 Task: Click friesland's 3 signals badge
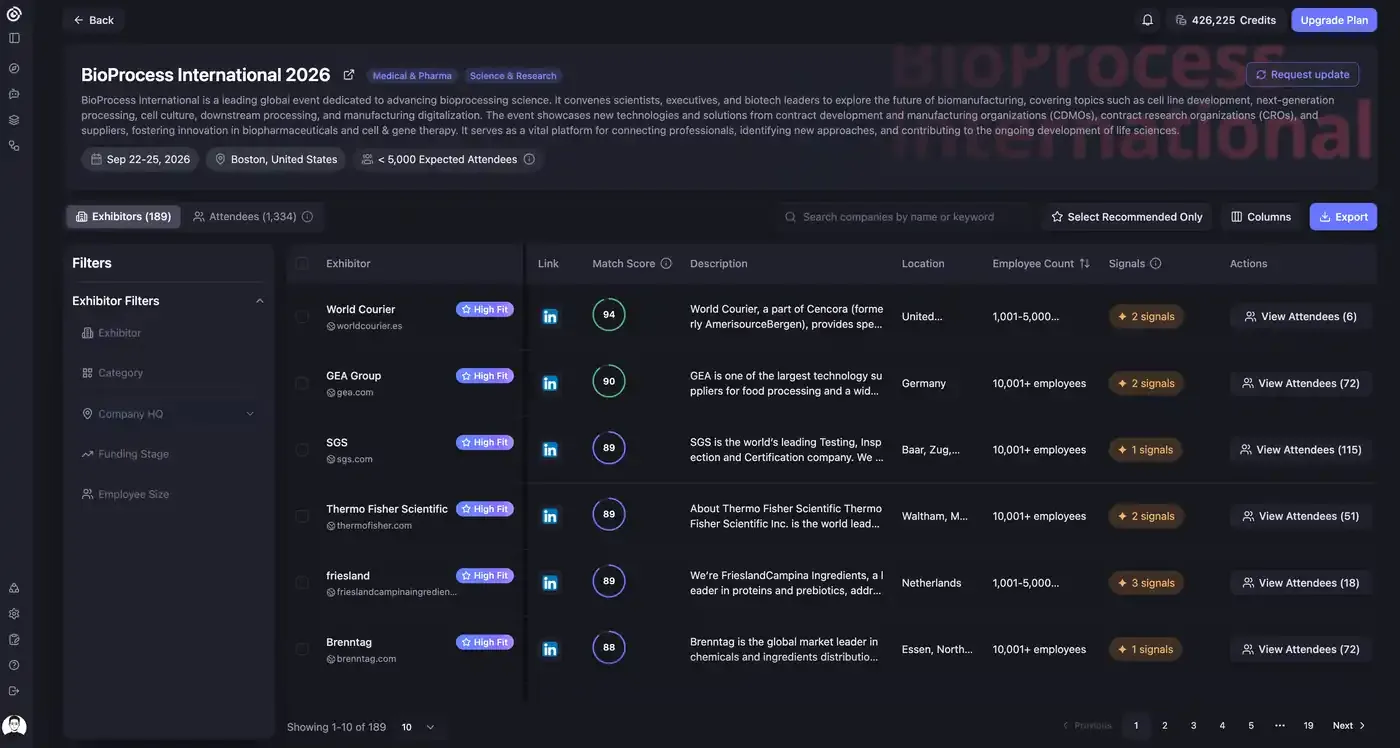[1145, 583]
